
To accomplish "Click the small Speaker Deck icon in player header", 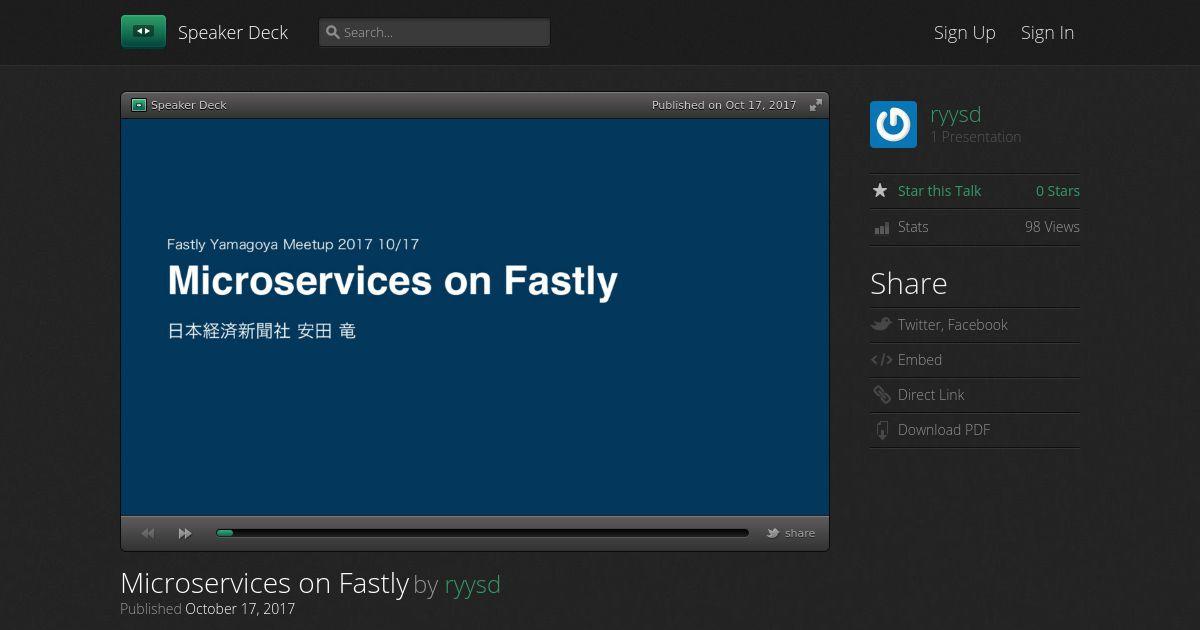I will pyautogui.click(x=139, y=105).
